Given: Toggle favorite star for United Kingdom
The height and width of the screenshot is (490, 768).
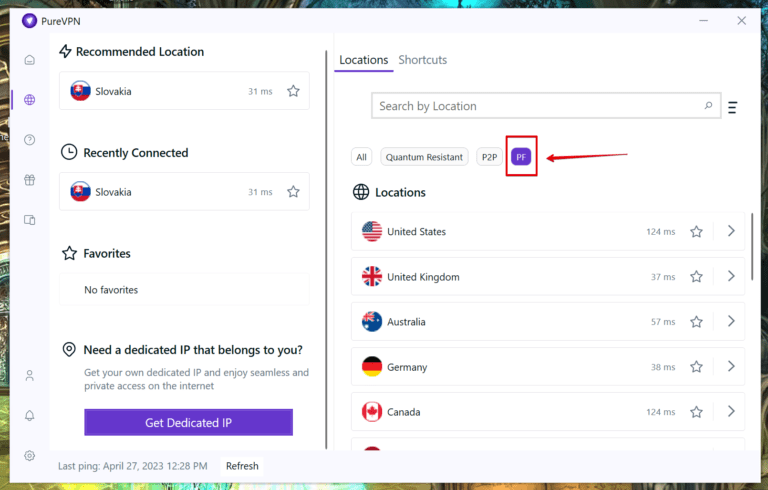Looking at the screenshot, I should point(696,276).
